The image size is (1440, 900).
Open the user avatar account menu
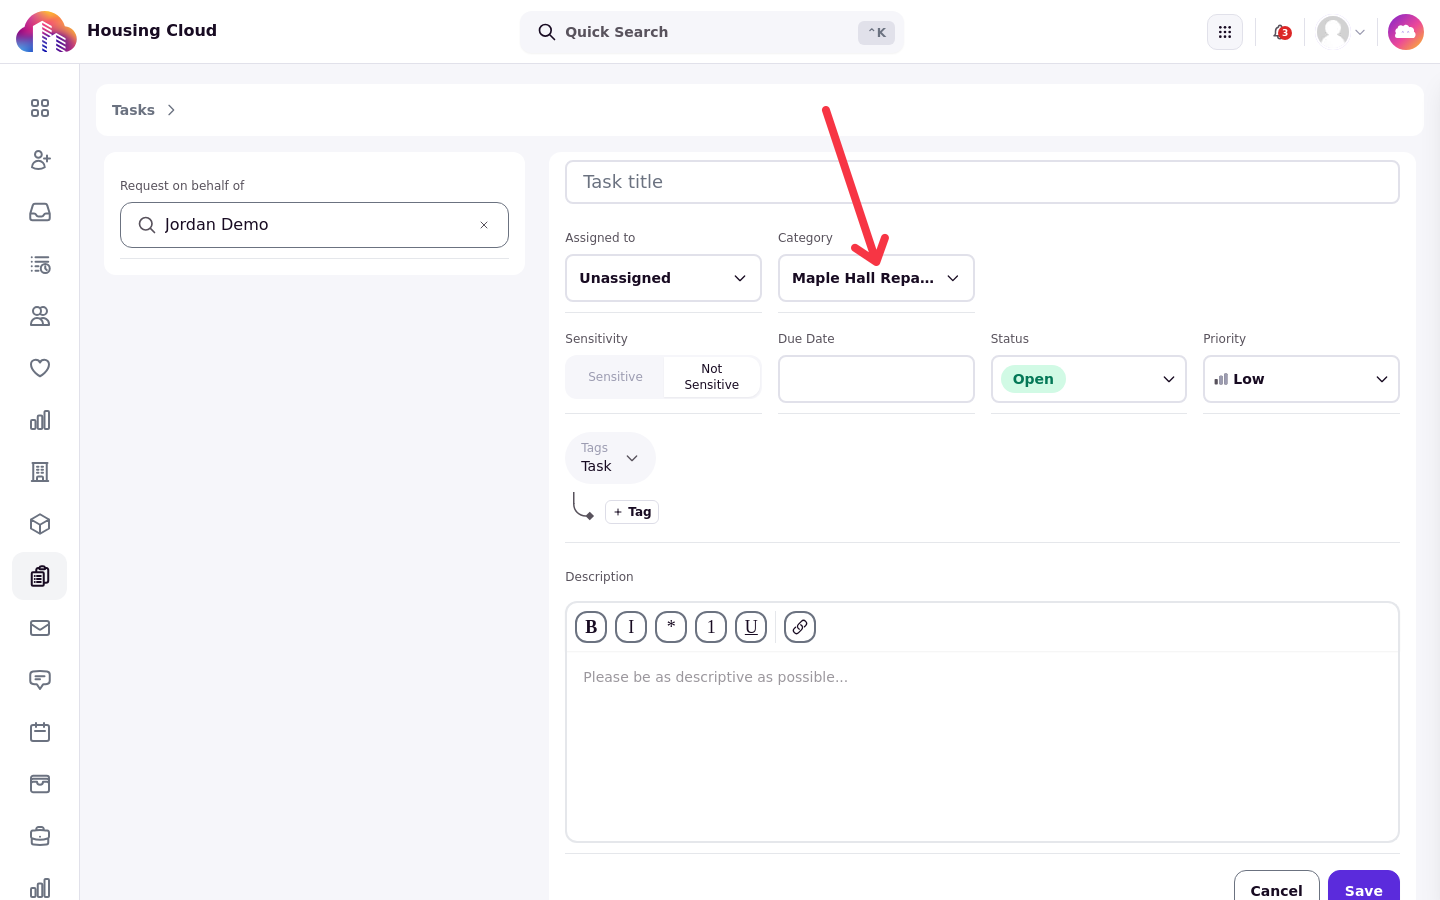(1341, 32)
